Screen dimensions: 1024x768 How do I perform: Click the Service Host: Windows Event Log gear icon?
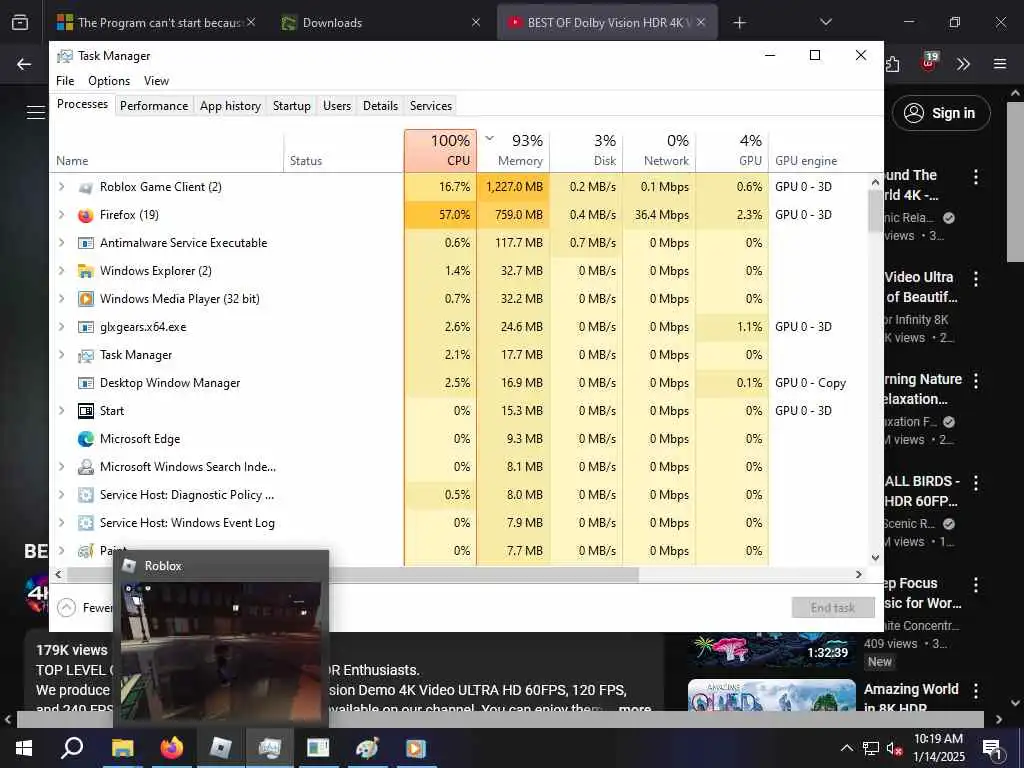click(86, 523)
